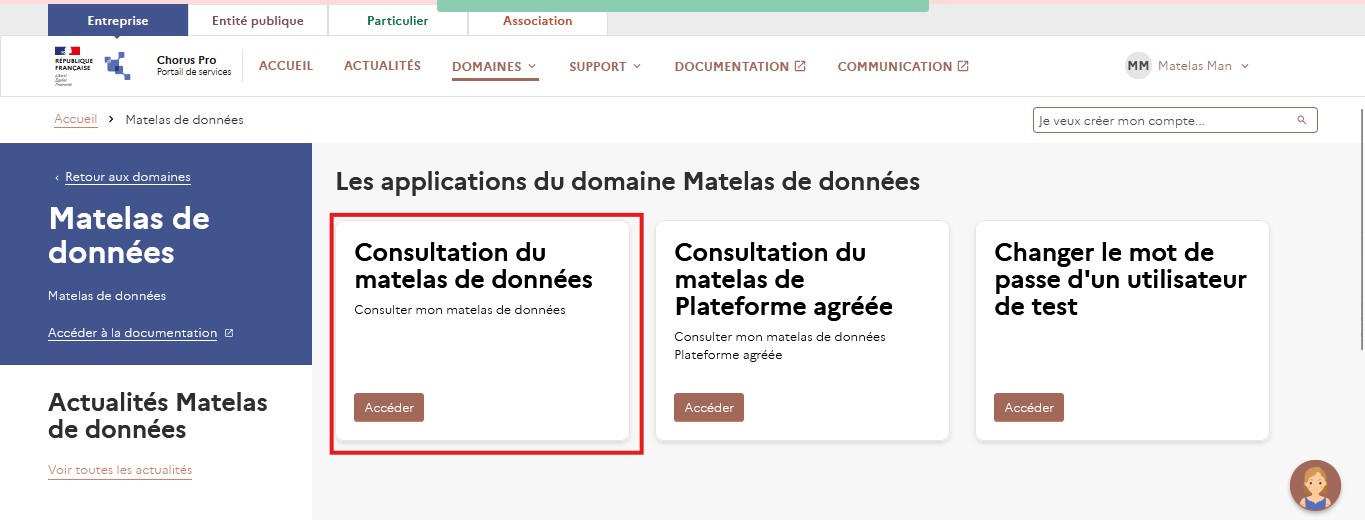
Task: Click the 'Matelas de données' breadcrumb text
Action: [x=184, y=120]
